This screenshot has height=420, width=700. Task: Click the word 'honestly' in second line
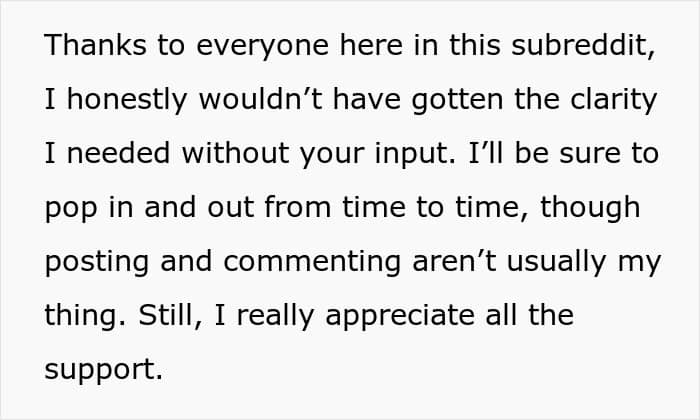click(127, 101)
